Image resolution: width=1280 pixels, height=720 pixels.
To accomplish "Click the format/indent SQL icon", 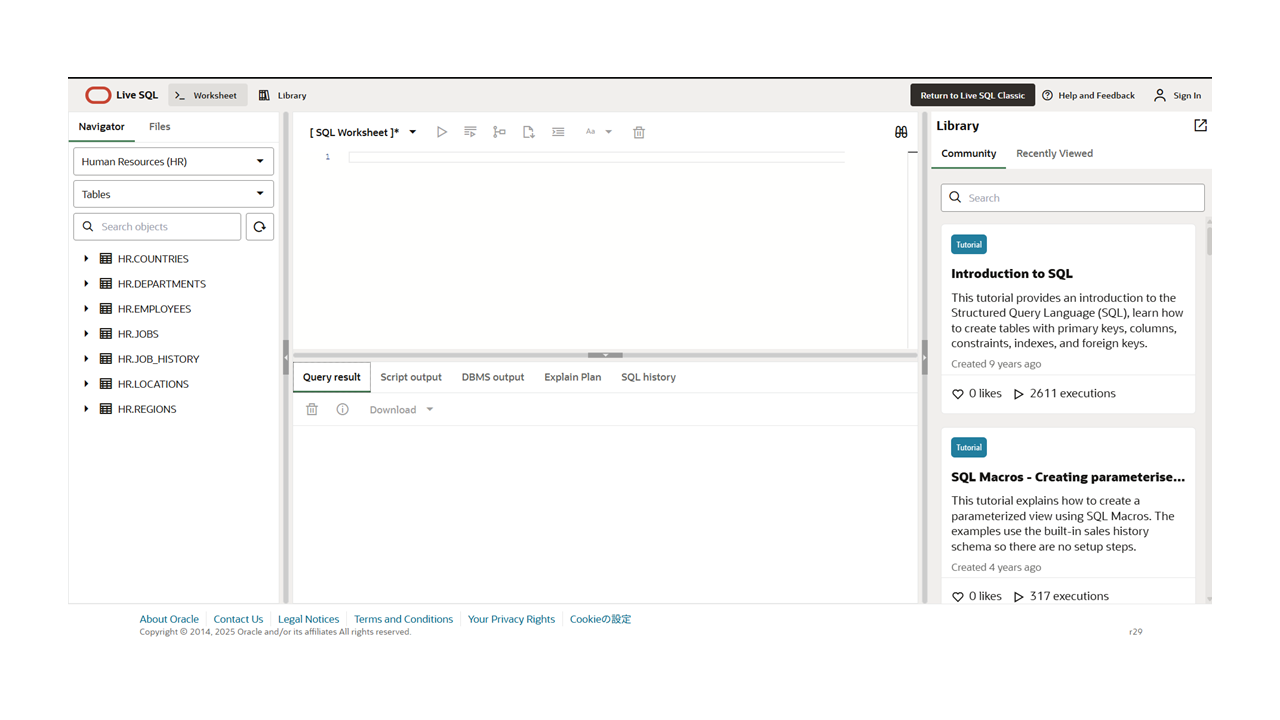I will click(558, 132).
